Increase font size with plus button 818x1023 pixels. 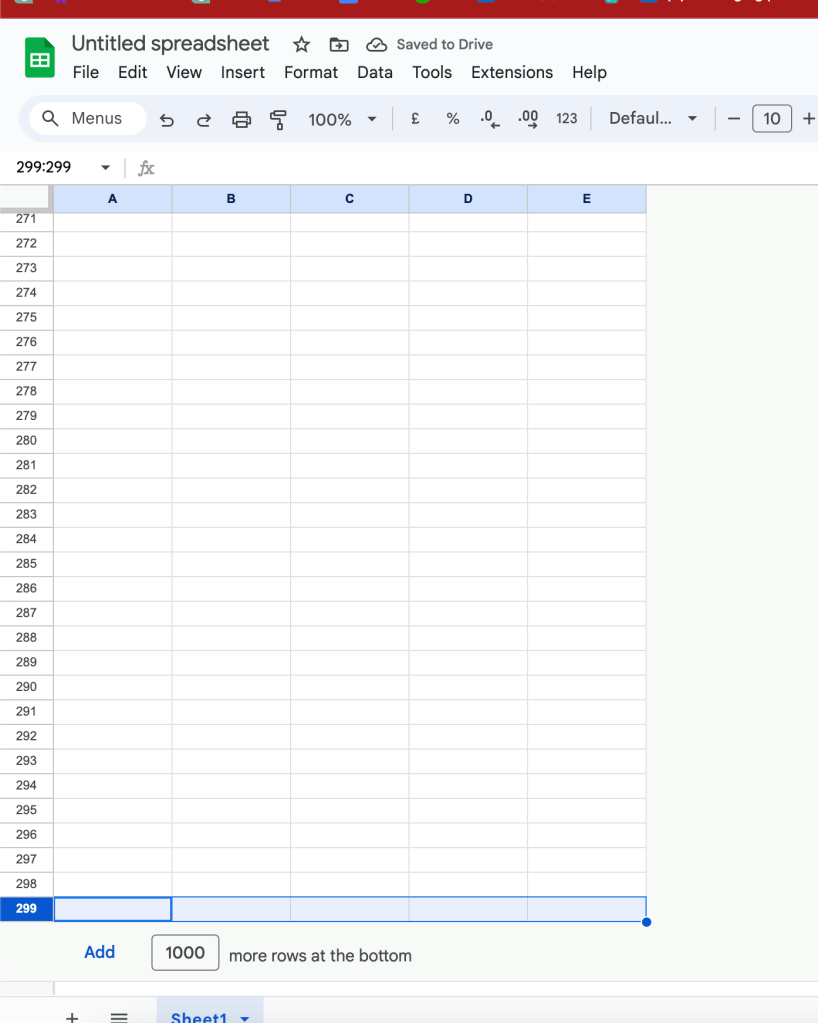809,119
